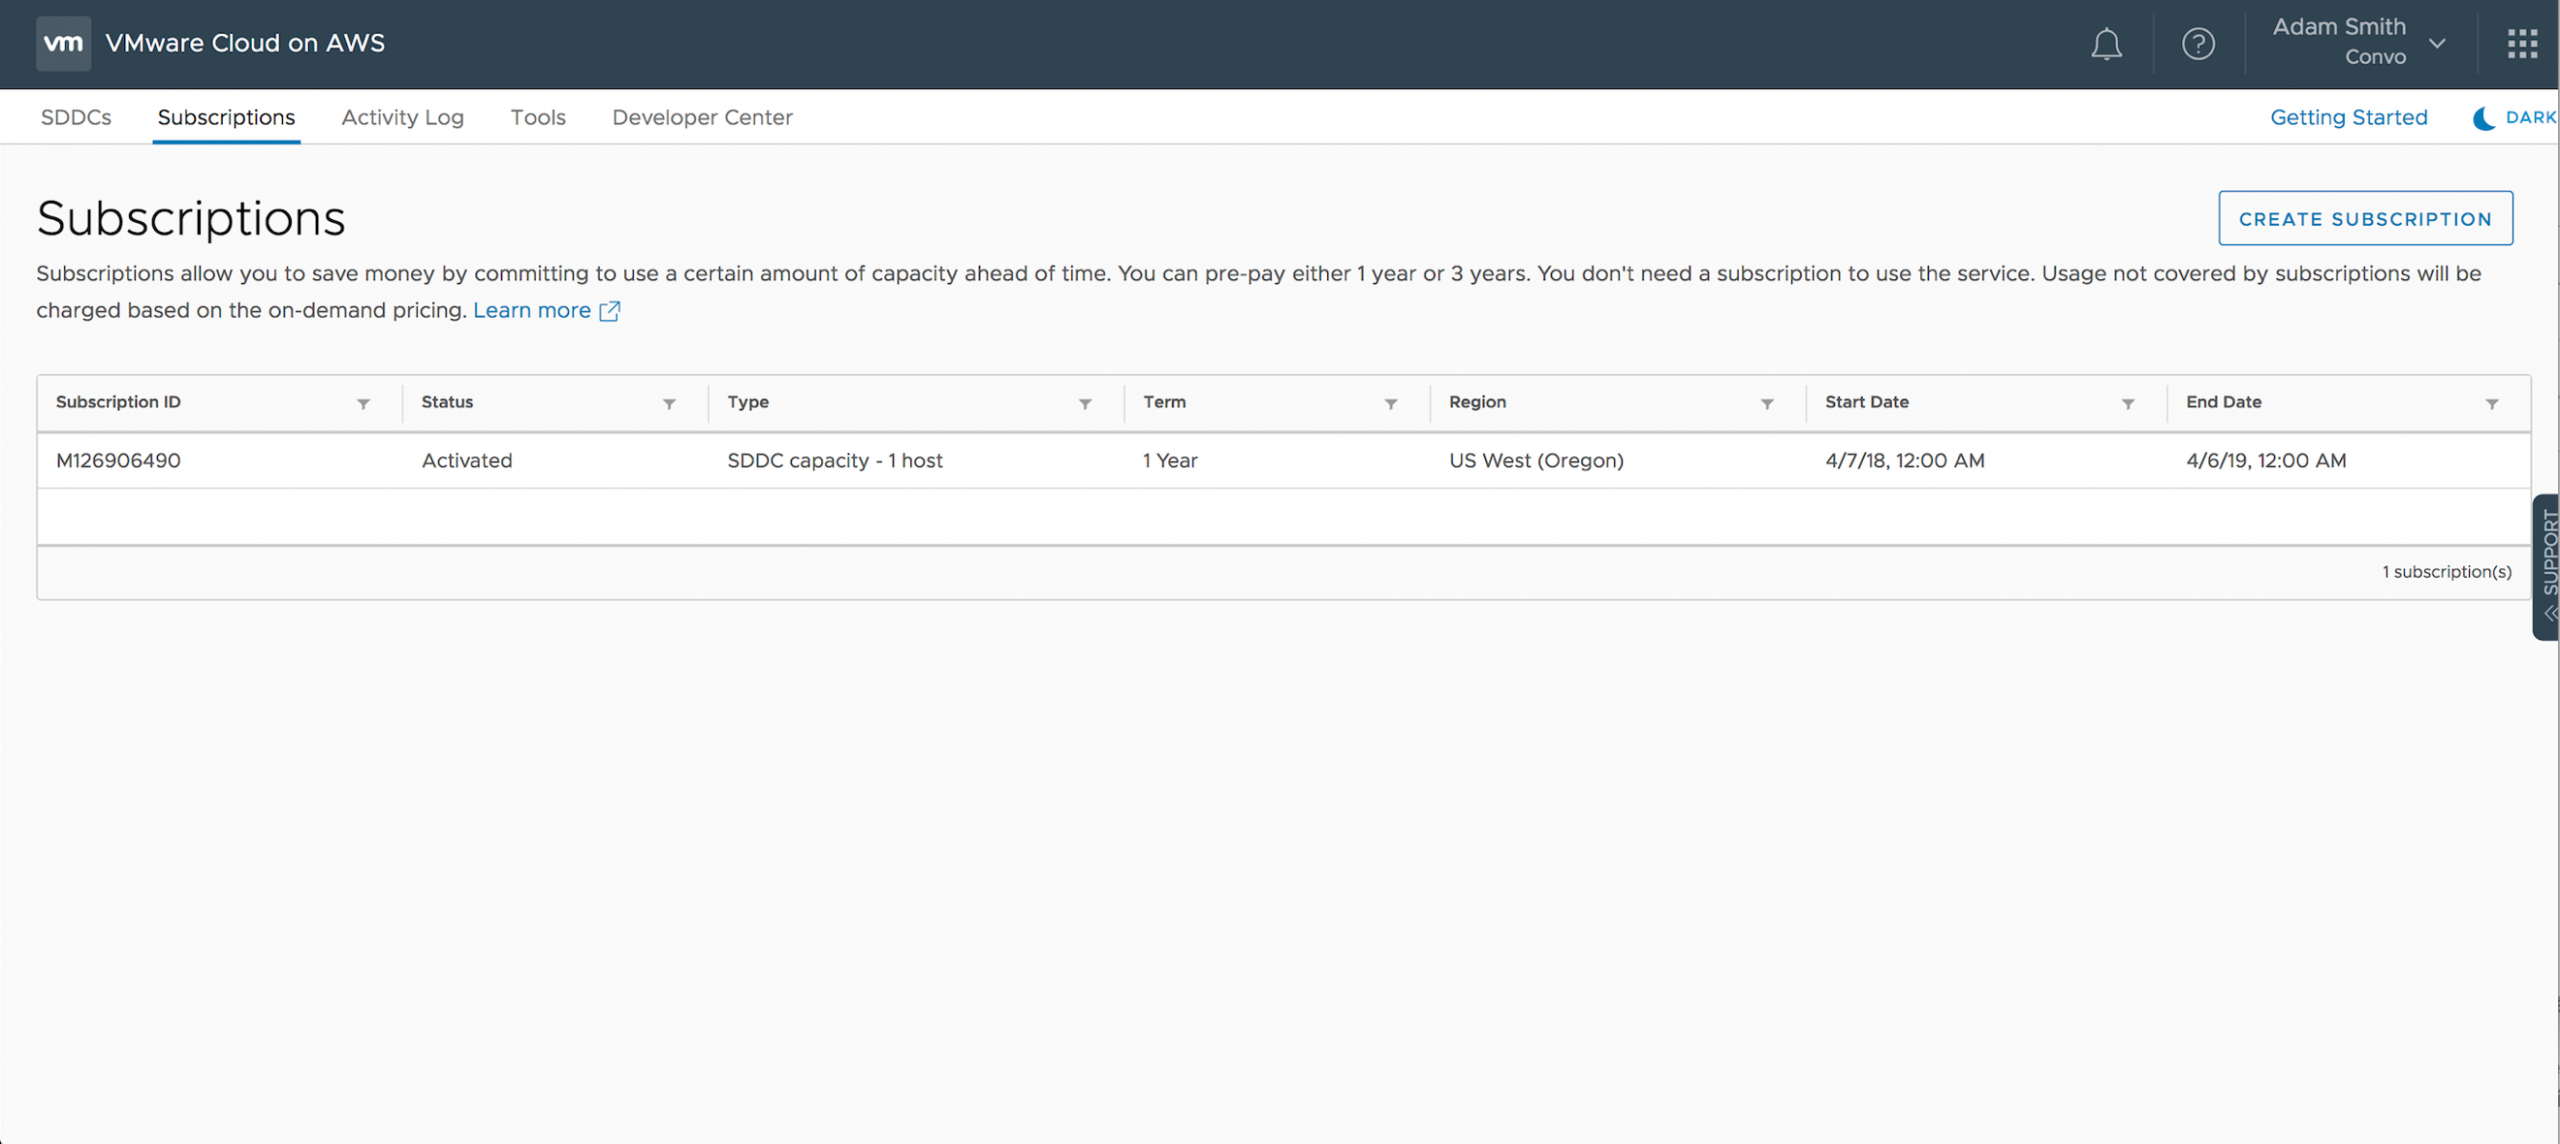Screen dimensions: 2560x1144
Task: Switch to the SDDCs tab
Action: pos(76,118)
